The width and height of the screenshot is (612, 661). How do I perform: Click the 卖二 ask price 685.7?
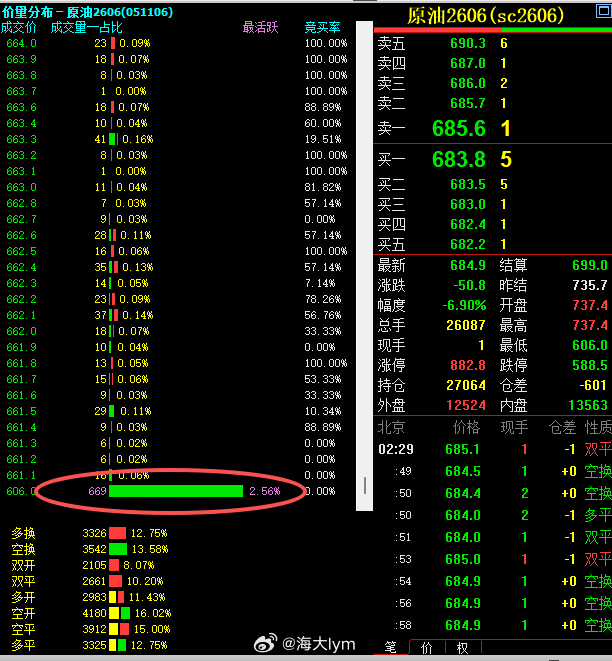tap(468, 103)
